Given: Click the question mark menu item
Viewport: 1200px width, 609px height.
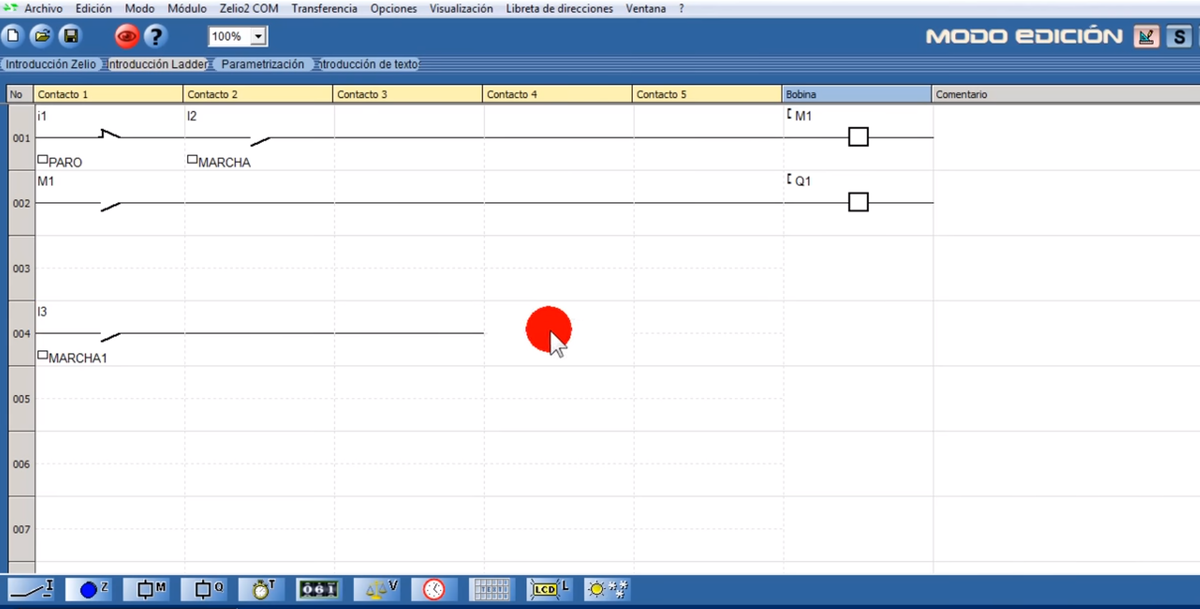Looking at the screenshot, I should [x=681, y=8].
